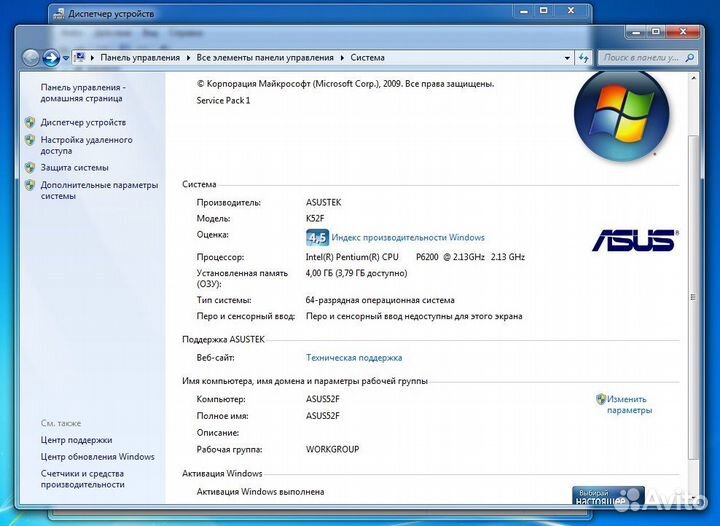The height and width of the screenshot is (526, 720).
Task: Click the Windows logo orb image
Action: coord(621,116)
